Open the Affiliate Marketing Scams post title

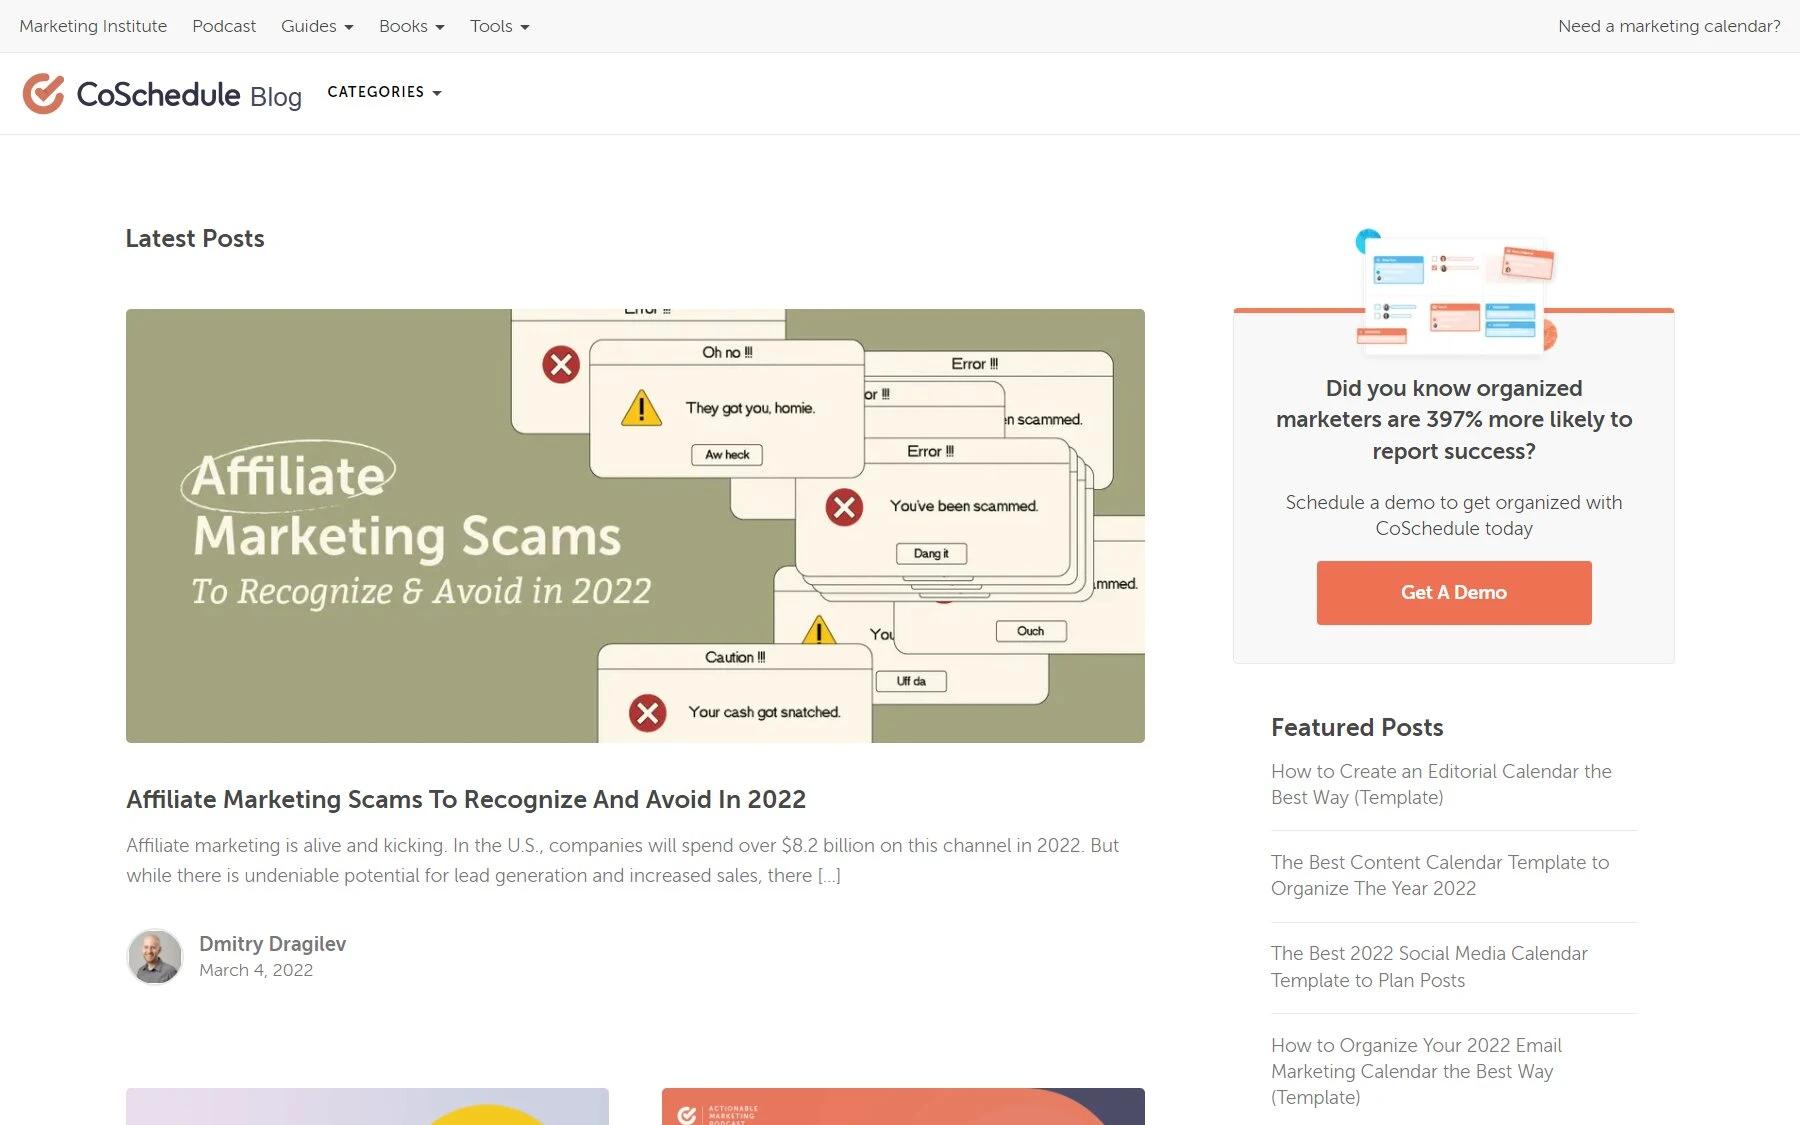click(x=466, y=799)
